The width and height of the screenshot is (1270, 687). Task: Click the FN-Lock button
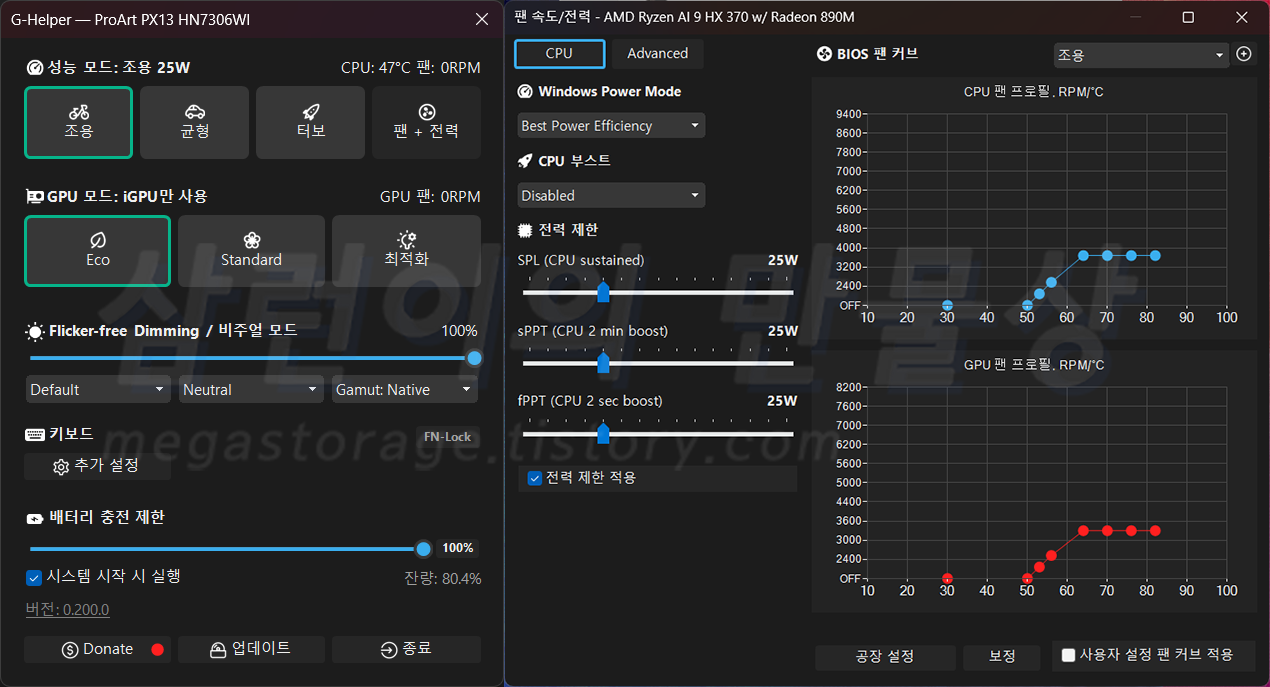(x=447, y=437)
